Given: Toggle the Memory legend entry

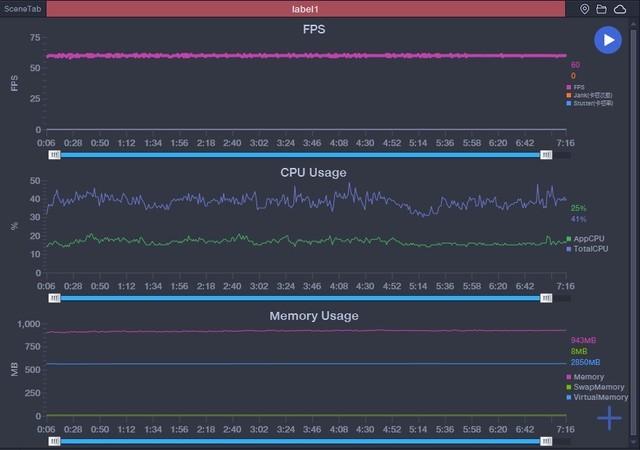Looking at the screenshot, I should click(585, 377).
